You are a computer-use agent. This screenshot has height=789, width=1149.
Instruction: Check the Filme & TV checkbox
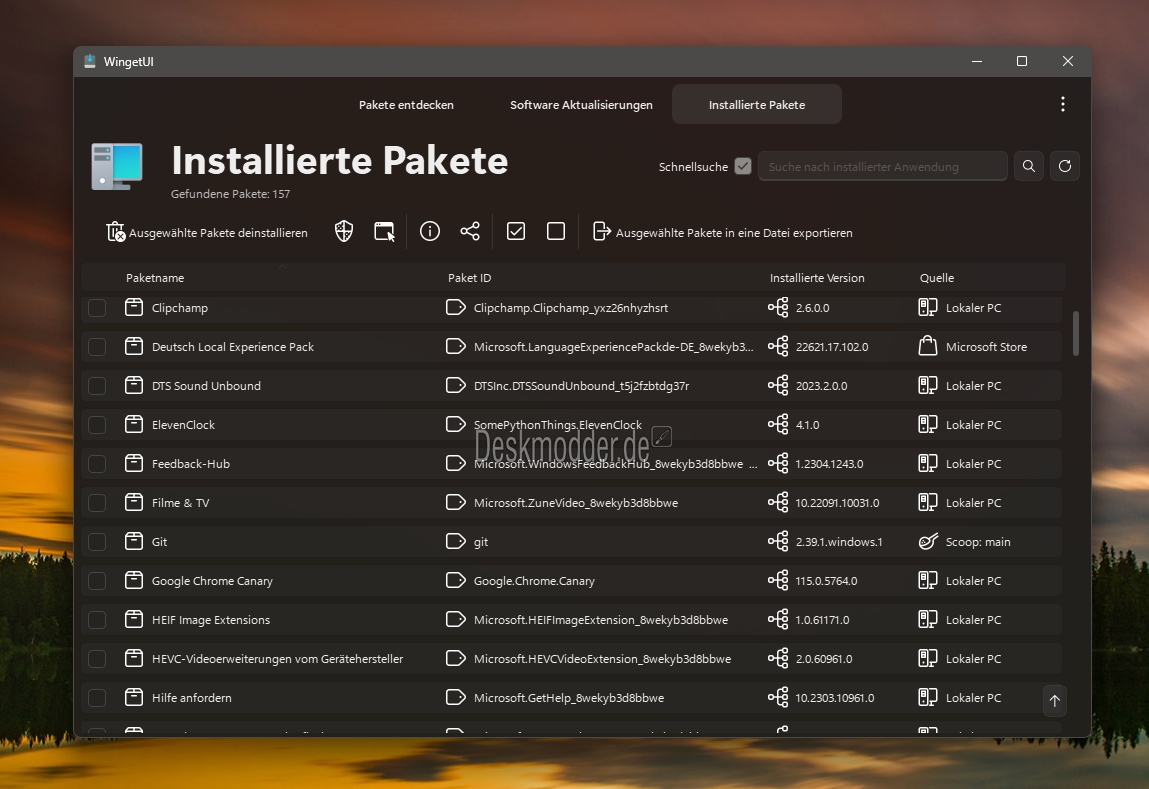(97, 503)
